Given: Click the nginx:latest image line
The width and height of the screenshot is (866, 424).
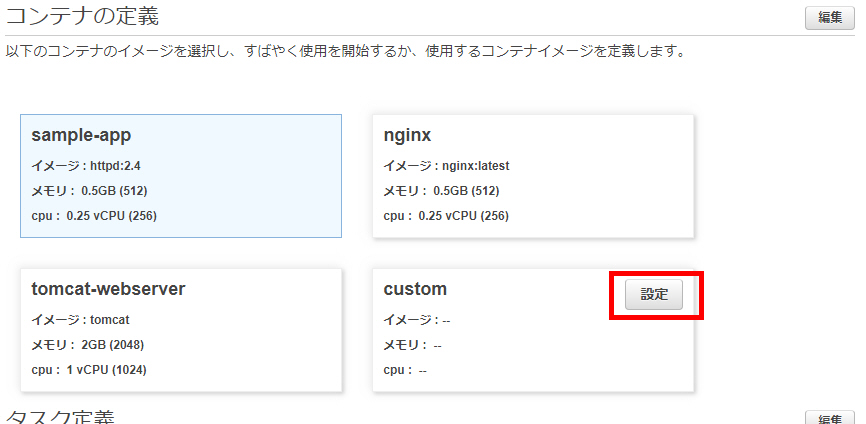Looking at the screenshot, I should pyautogui.click(x=446, y=166).
